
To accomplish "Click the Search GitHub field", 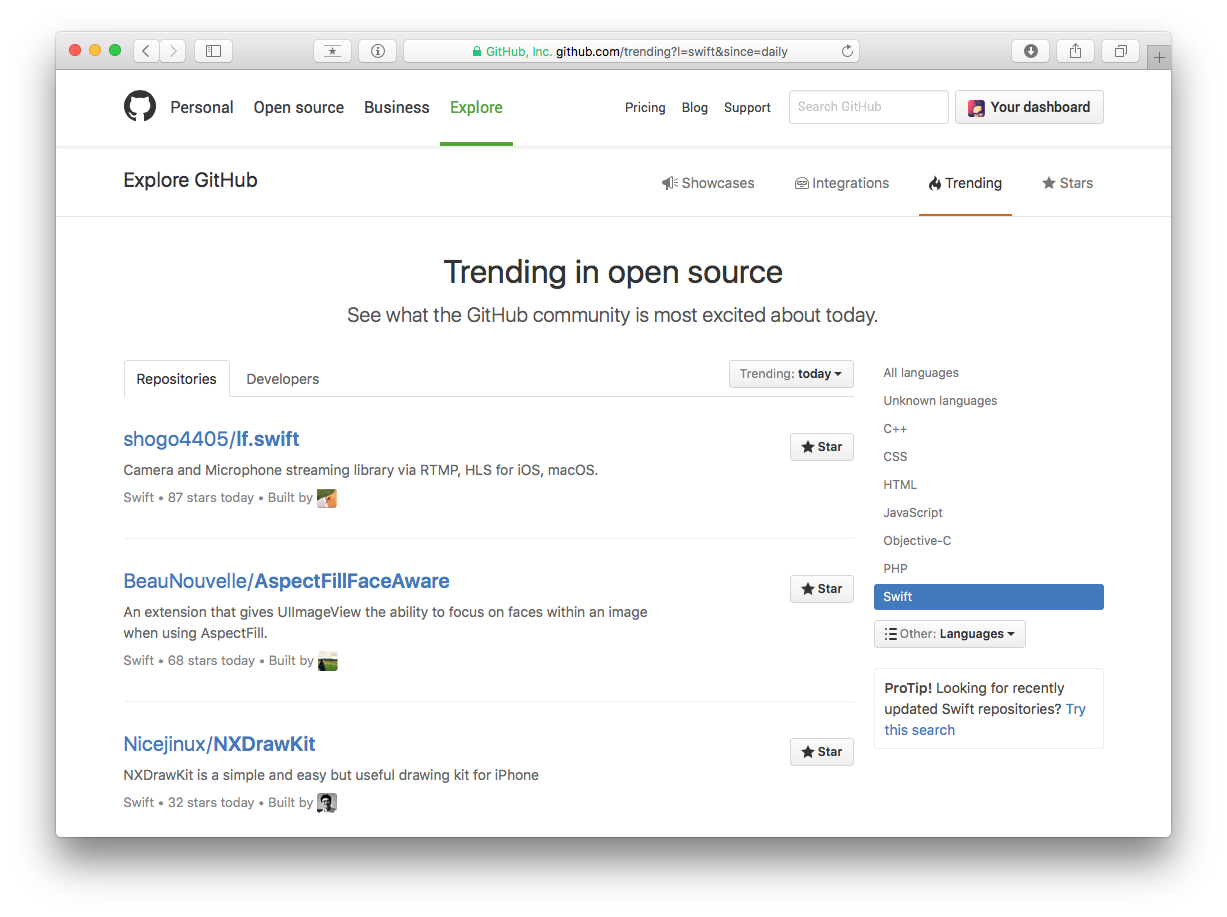I will 867,107.
